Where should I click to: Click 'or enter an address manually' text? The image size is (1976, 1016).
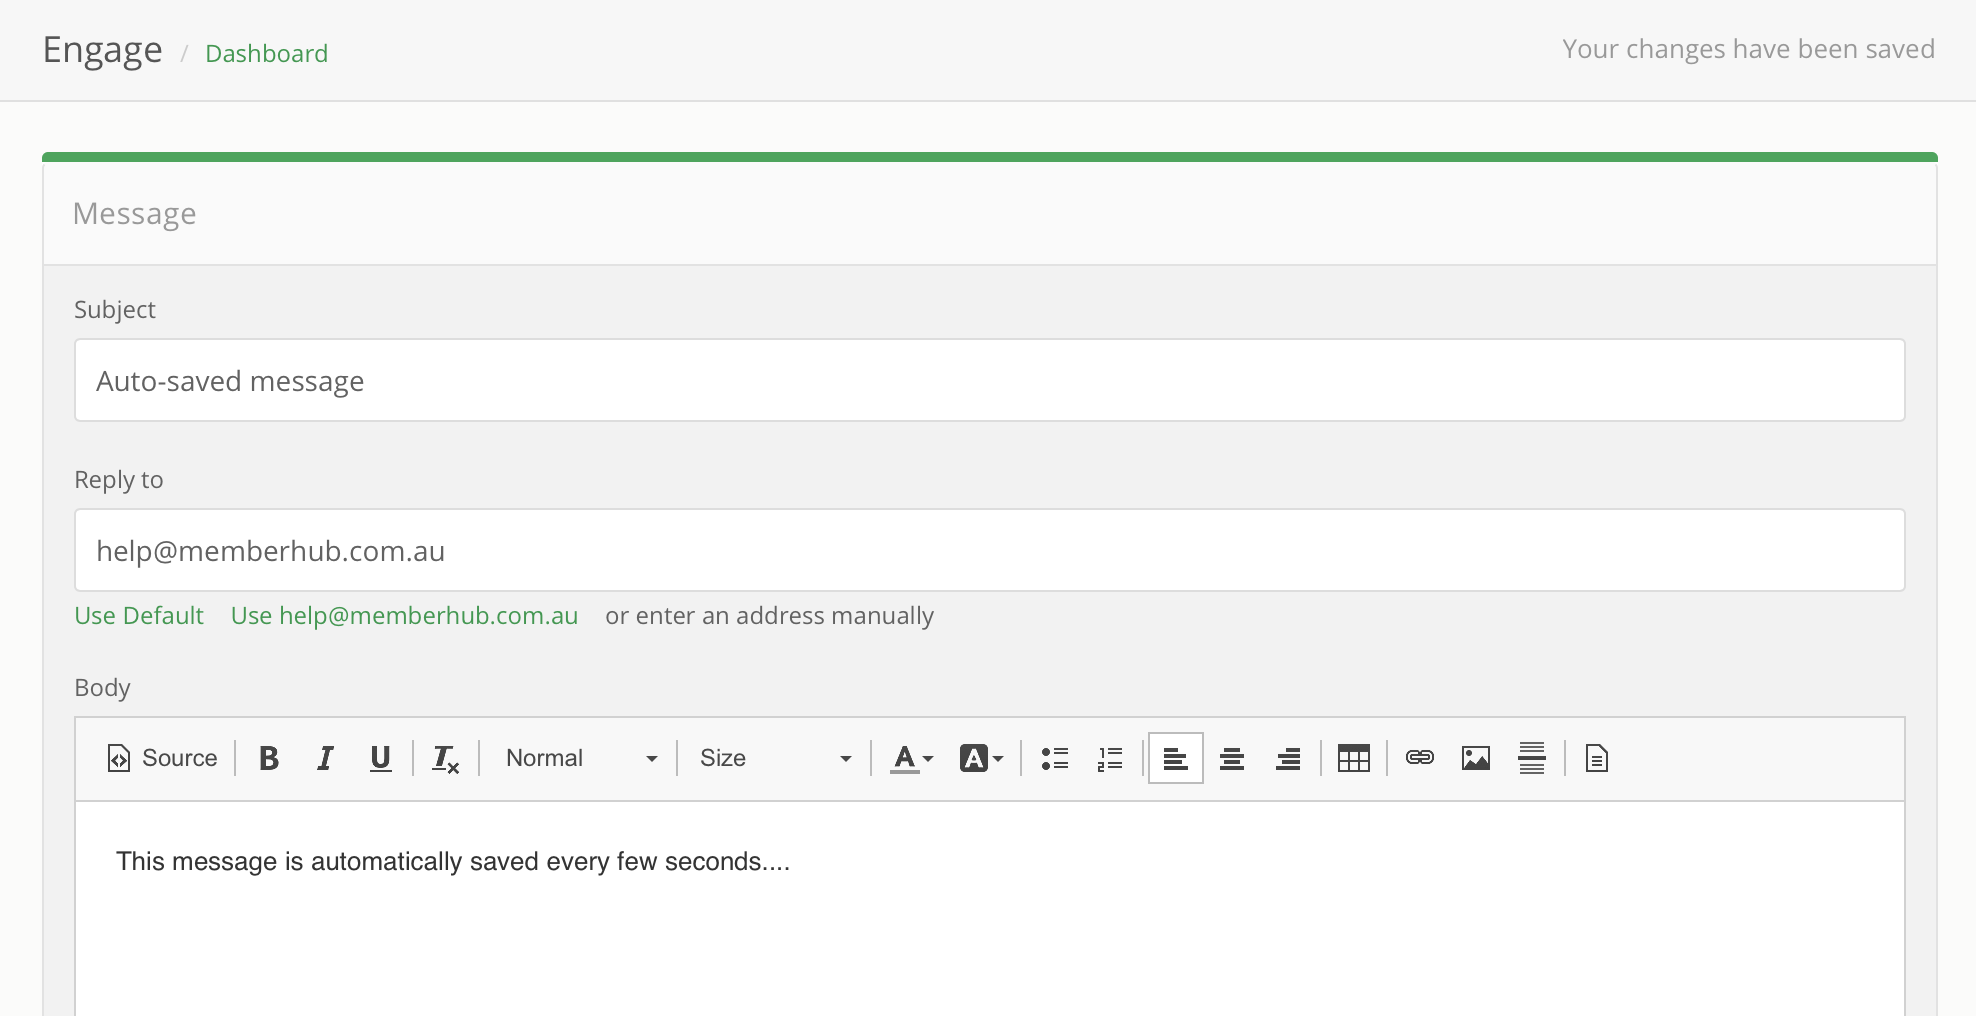click(769, 615)
